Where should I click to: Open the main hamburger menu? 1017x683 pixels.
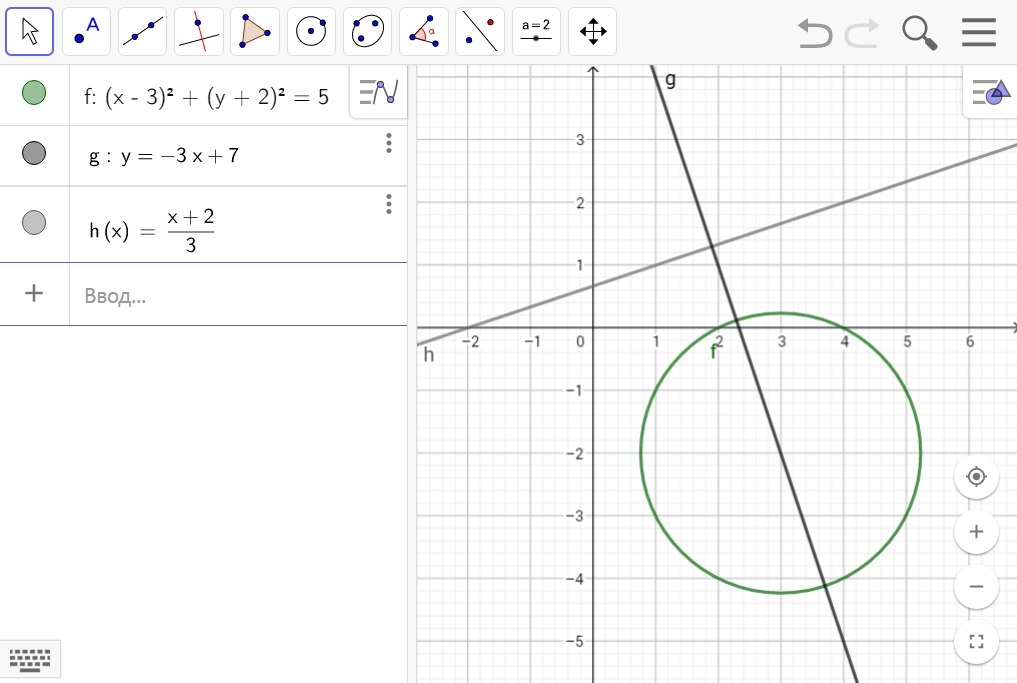point(978,31)
